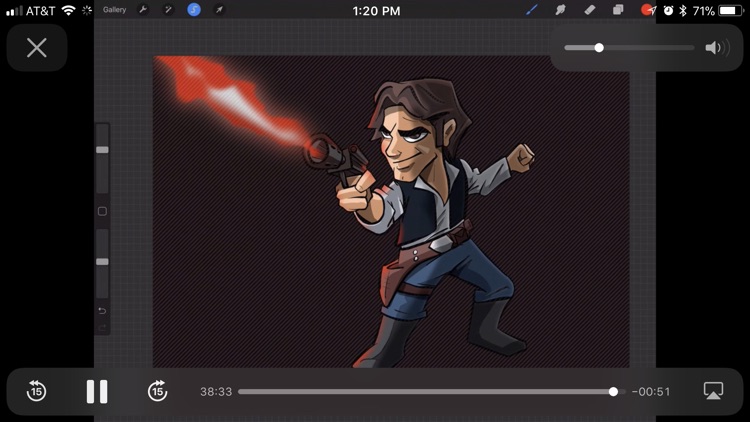Tap the sidebar modify square button
The height and width of the screenshot is (422, 750).
point(102,211)
